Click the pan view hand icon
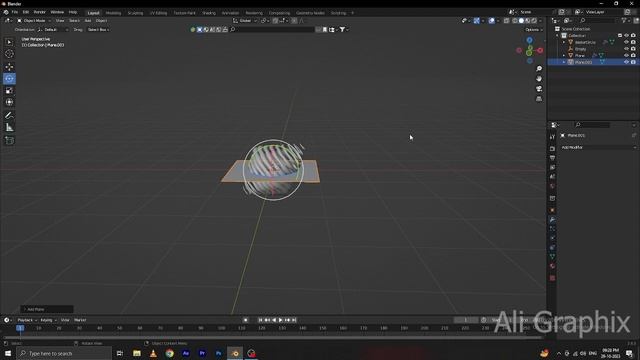 [x=539, y=78]
